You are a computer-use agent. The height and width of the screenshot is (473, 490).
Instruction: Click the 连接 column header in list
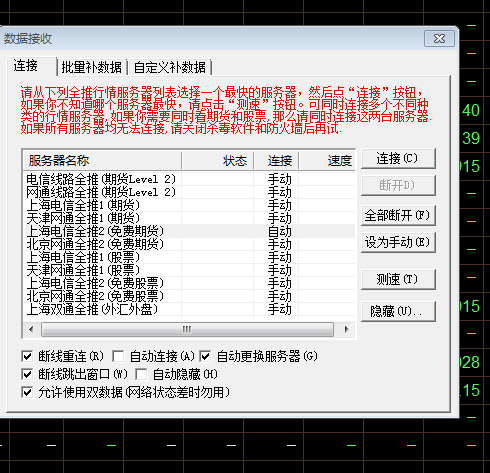[276, 161]
